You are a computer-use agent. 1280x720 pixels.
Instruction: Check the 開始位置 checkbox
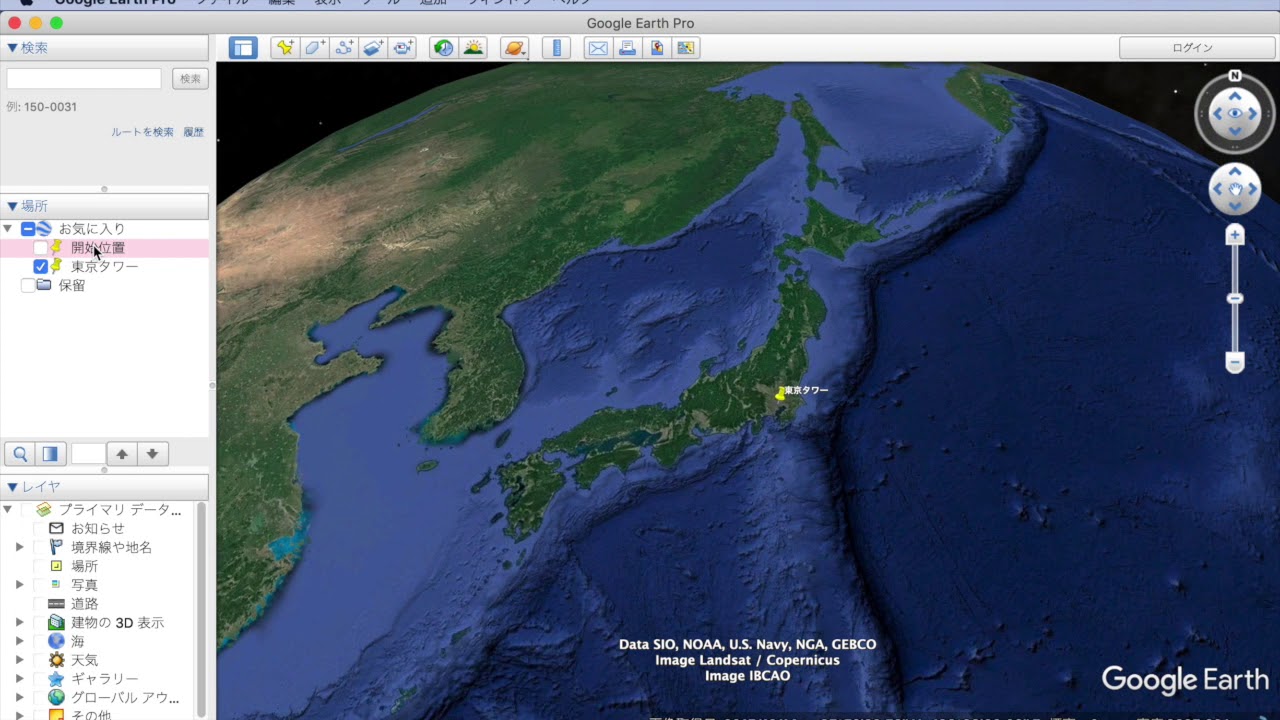pos(40,248)
